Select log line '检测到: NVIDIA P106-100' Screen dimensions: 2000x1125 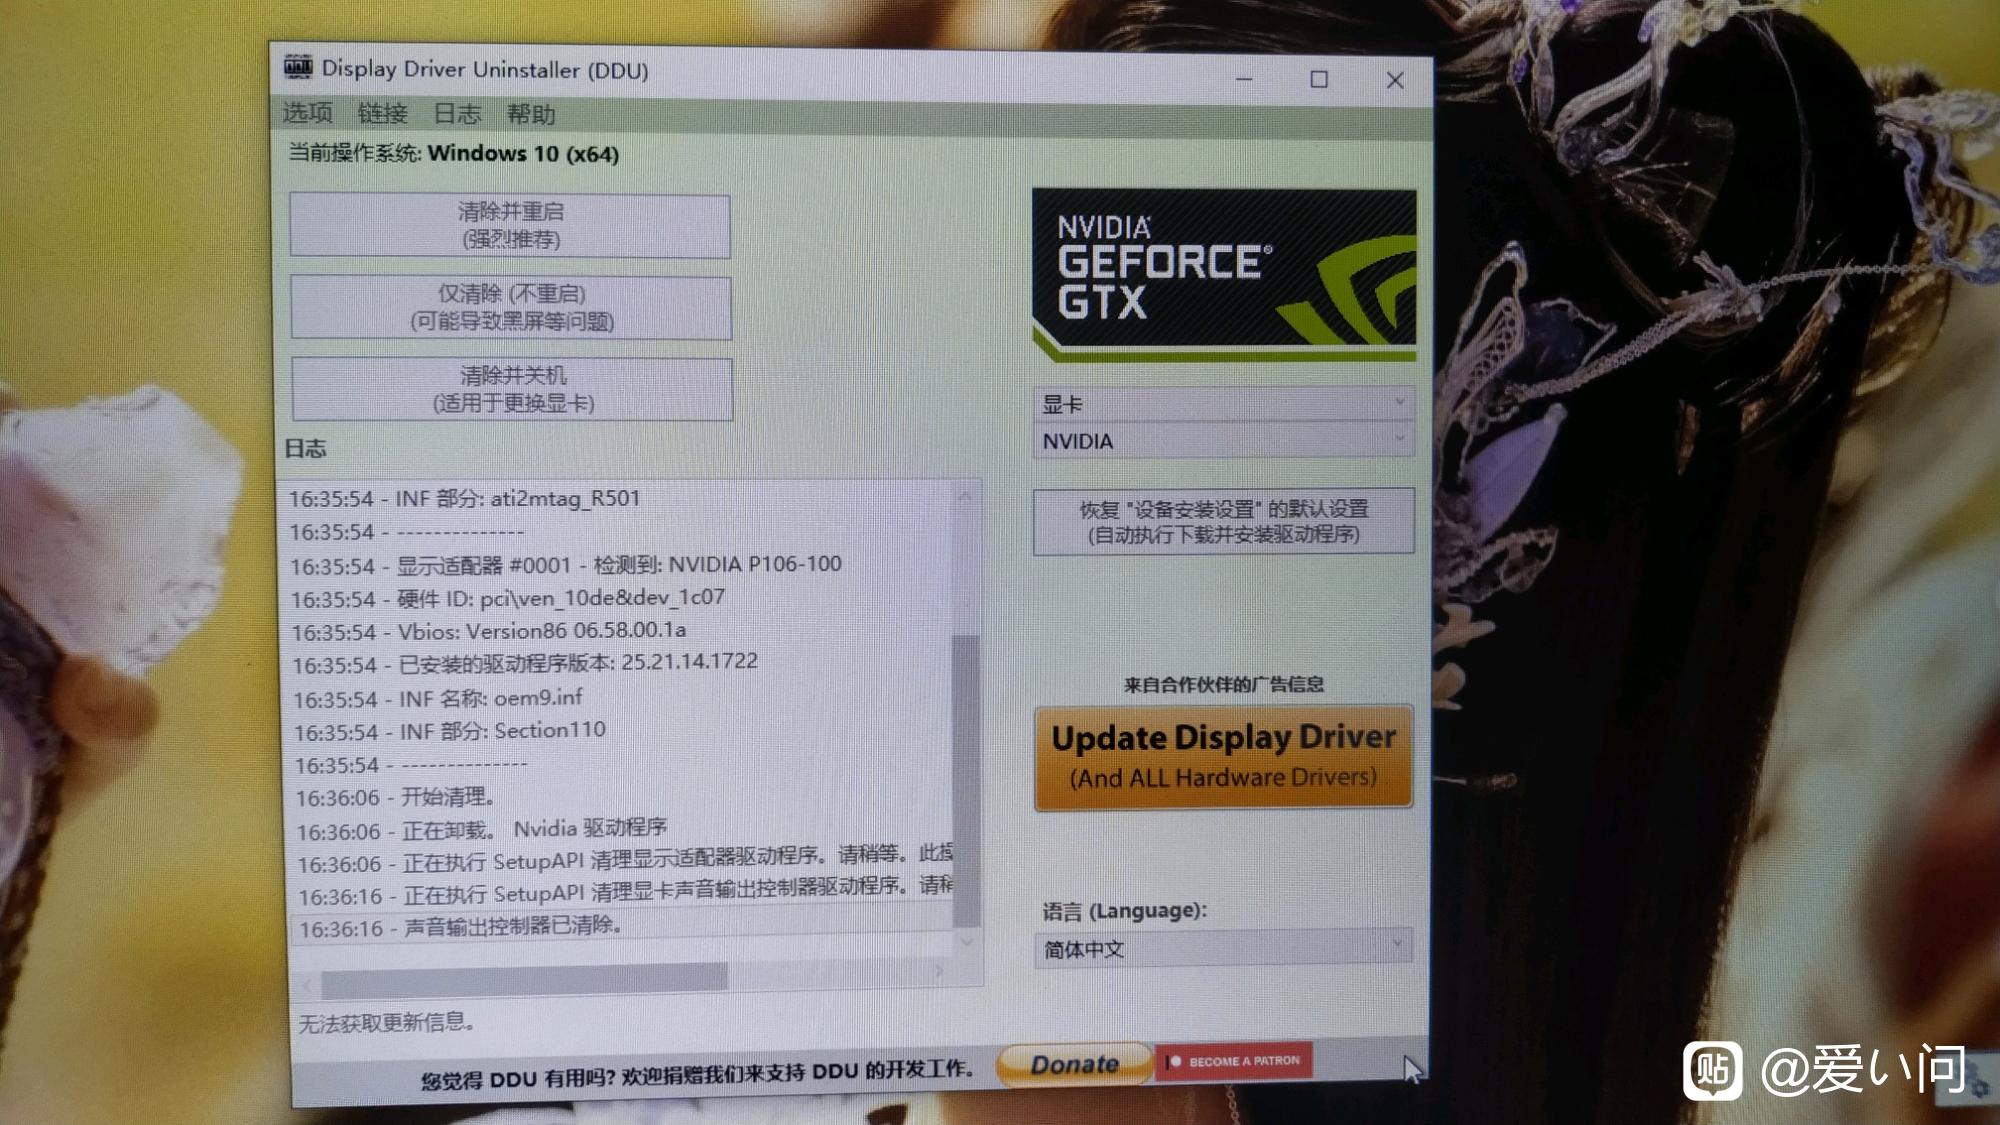tap(566, 565)
